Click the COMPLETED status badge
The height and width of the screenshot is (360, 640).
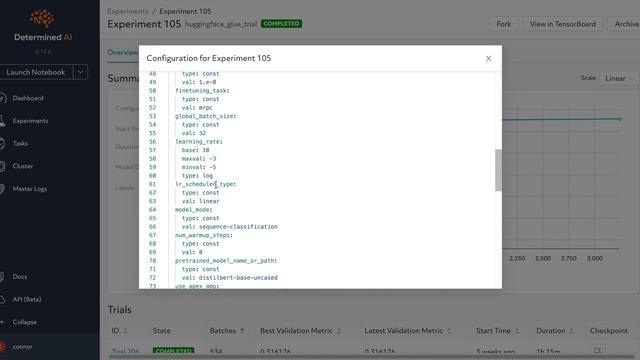point(281,24)
